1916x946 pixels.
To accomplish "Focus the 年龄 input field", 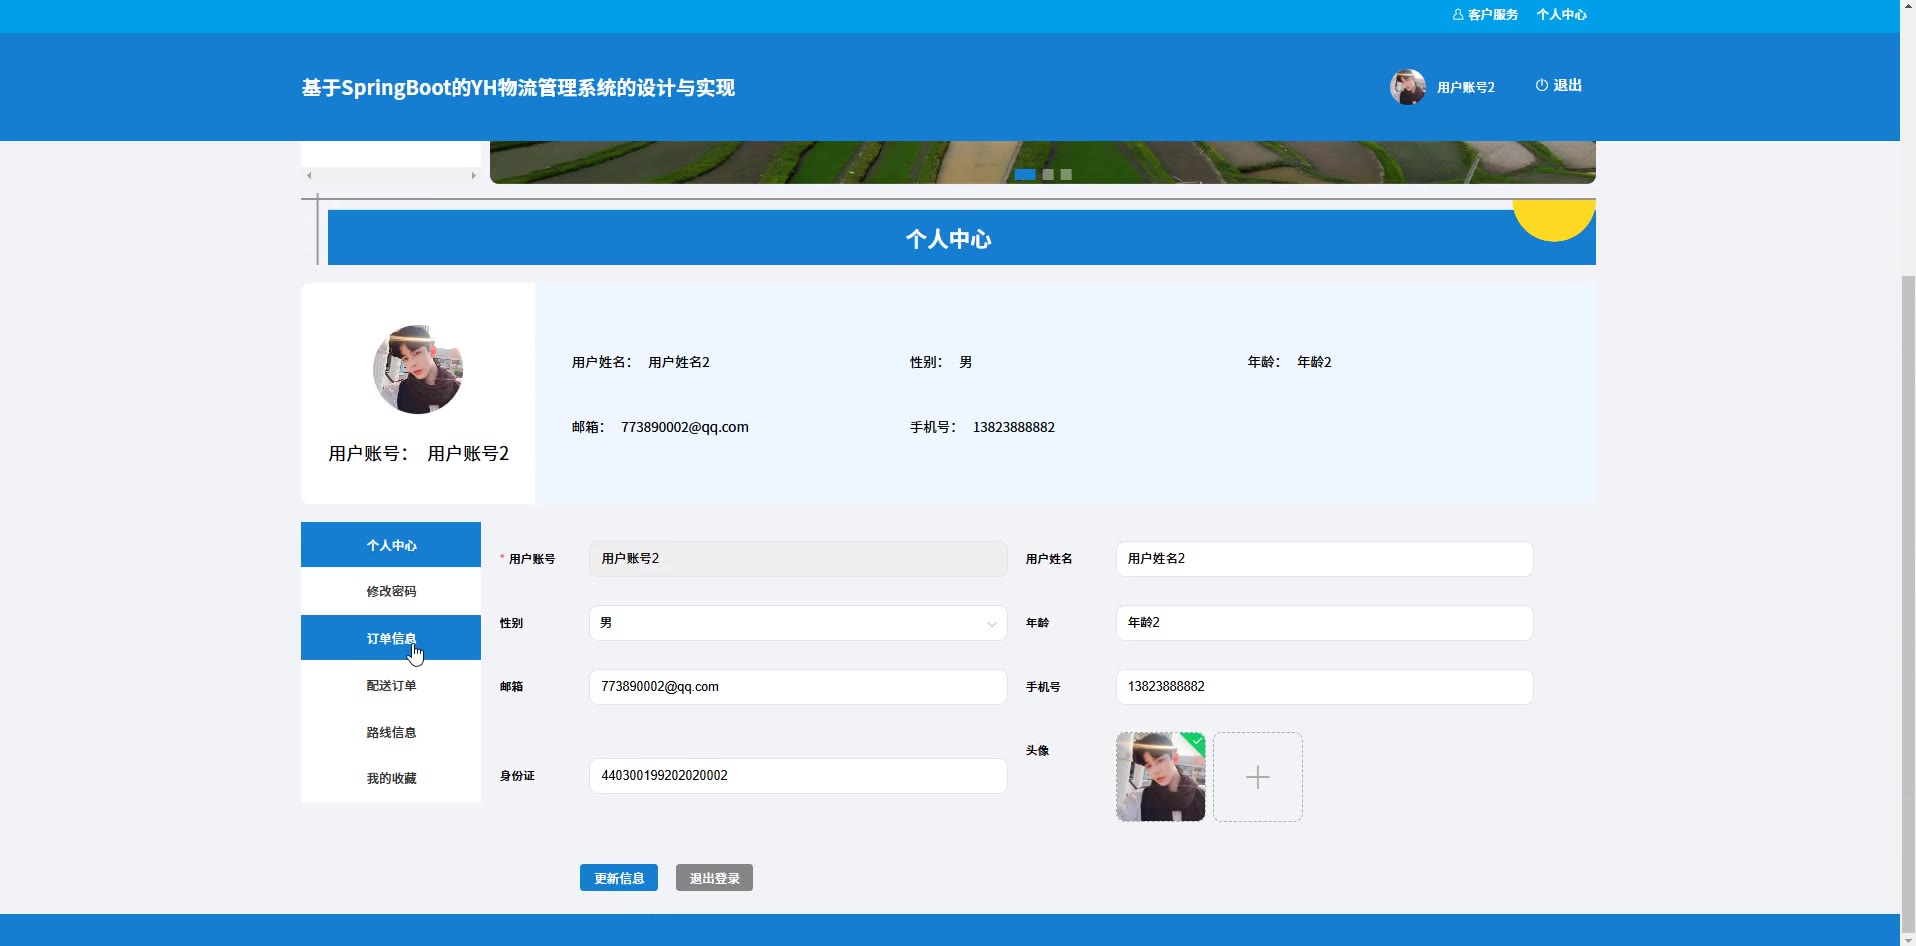I will tap(1324, 623).
